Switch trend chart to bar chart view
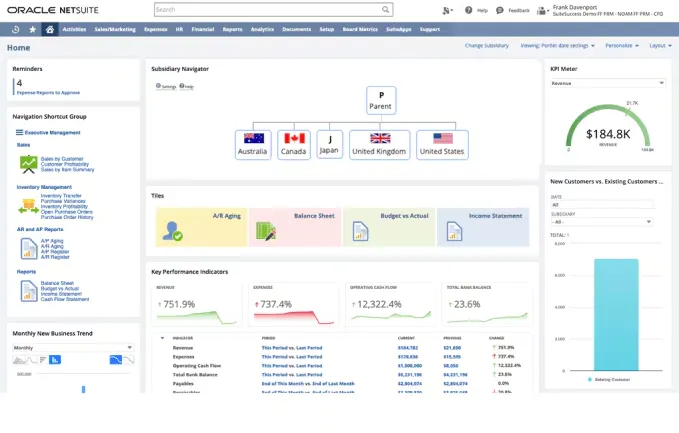The width and height of the screenshot is (679, 433). pyautogui.click(x=56, y=359)
